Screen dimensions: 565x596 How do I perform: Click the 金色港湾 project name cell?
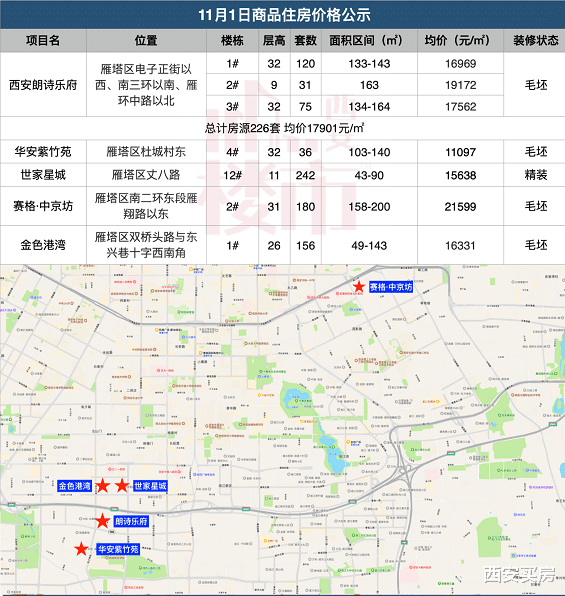43,245
